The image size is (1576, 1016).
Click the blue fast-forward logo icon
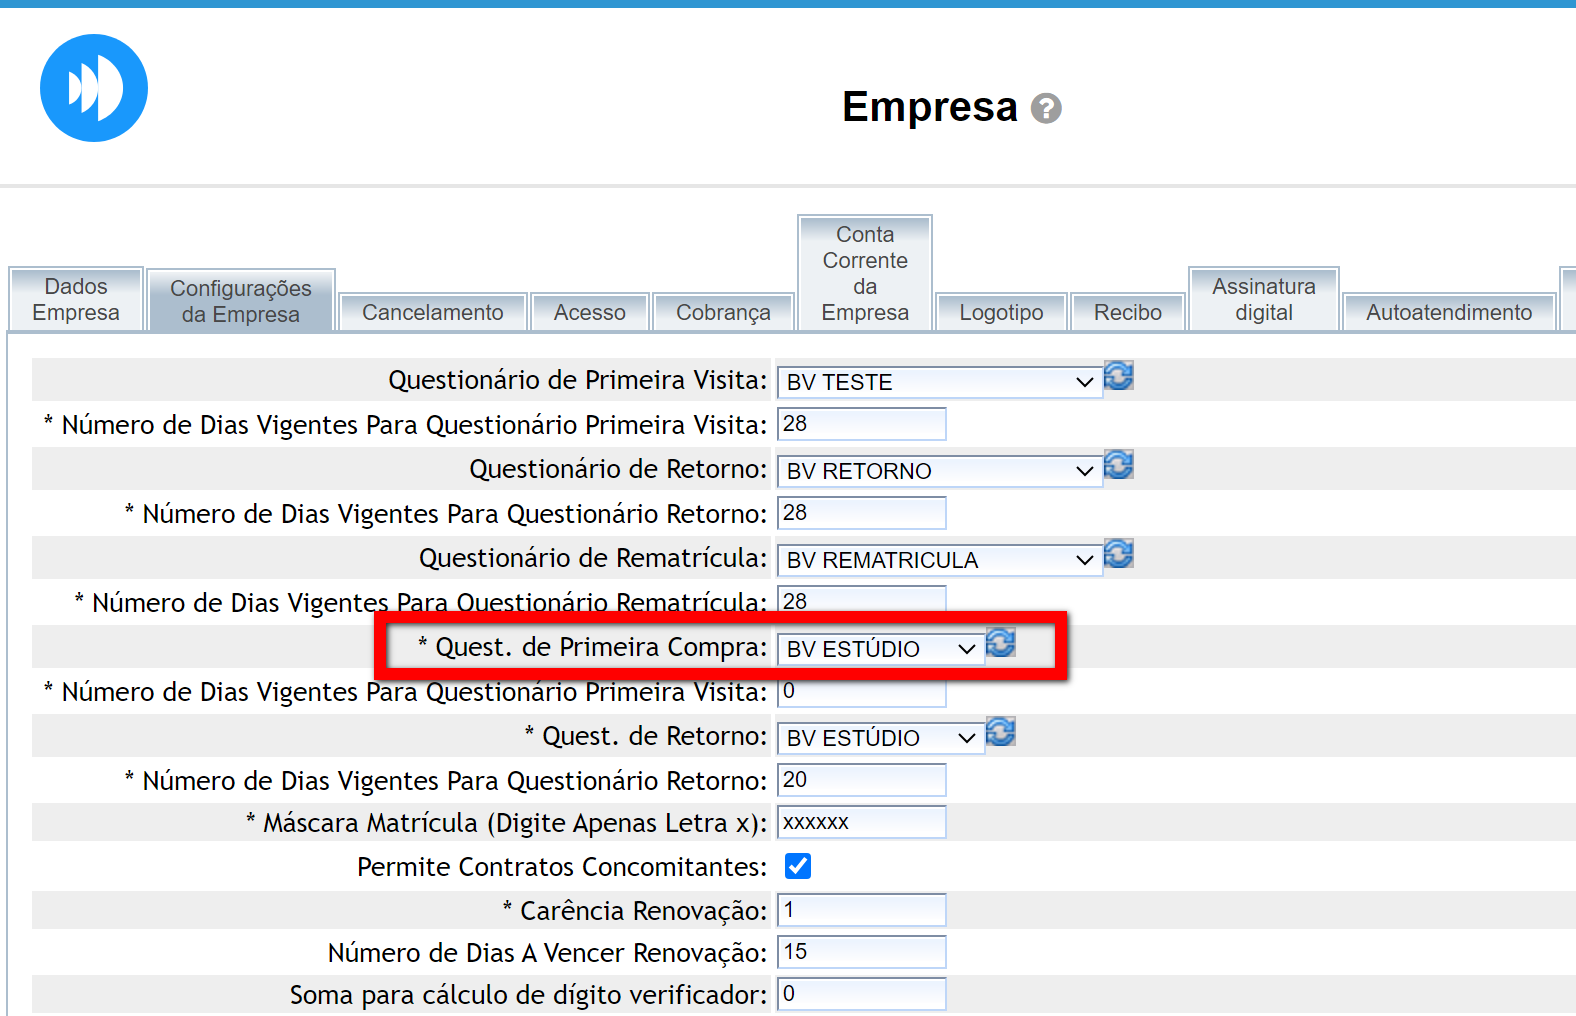(x=94, y=88)
